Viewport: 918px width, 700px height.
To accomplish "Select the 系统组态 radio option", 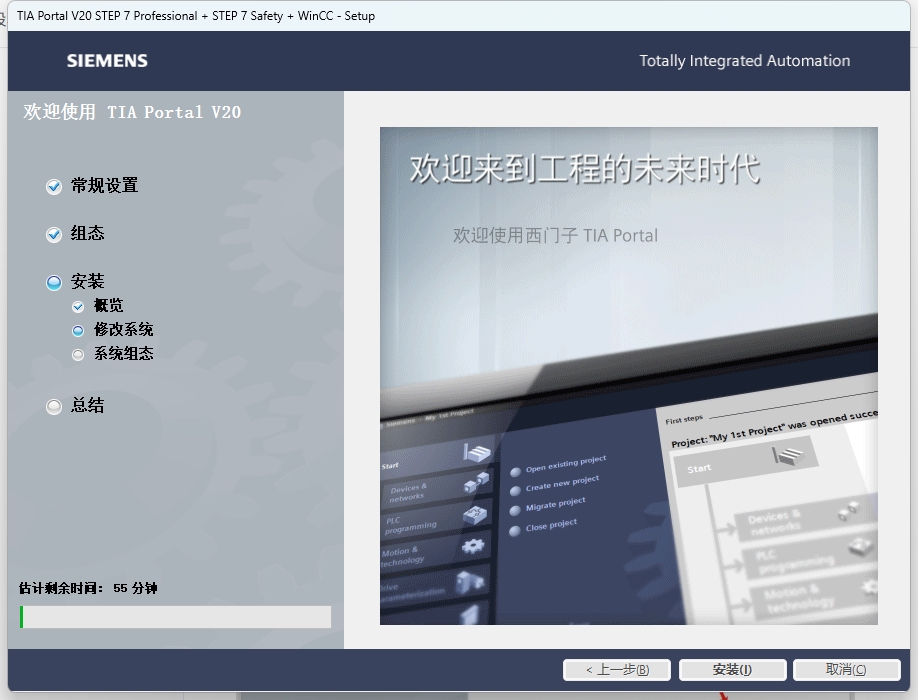I will (77, 353).
